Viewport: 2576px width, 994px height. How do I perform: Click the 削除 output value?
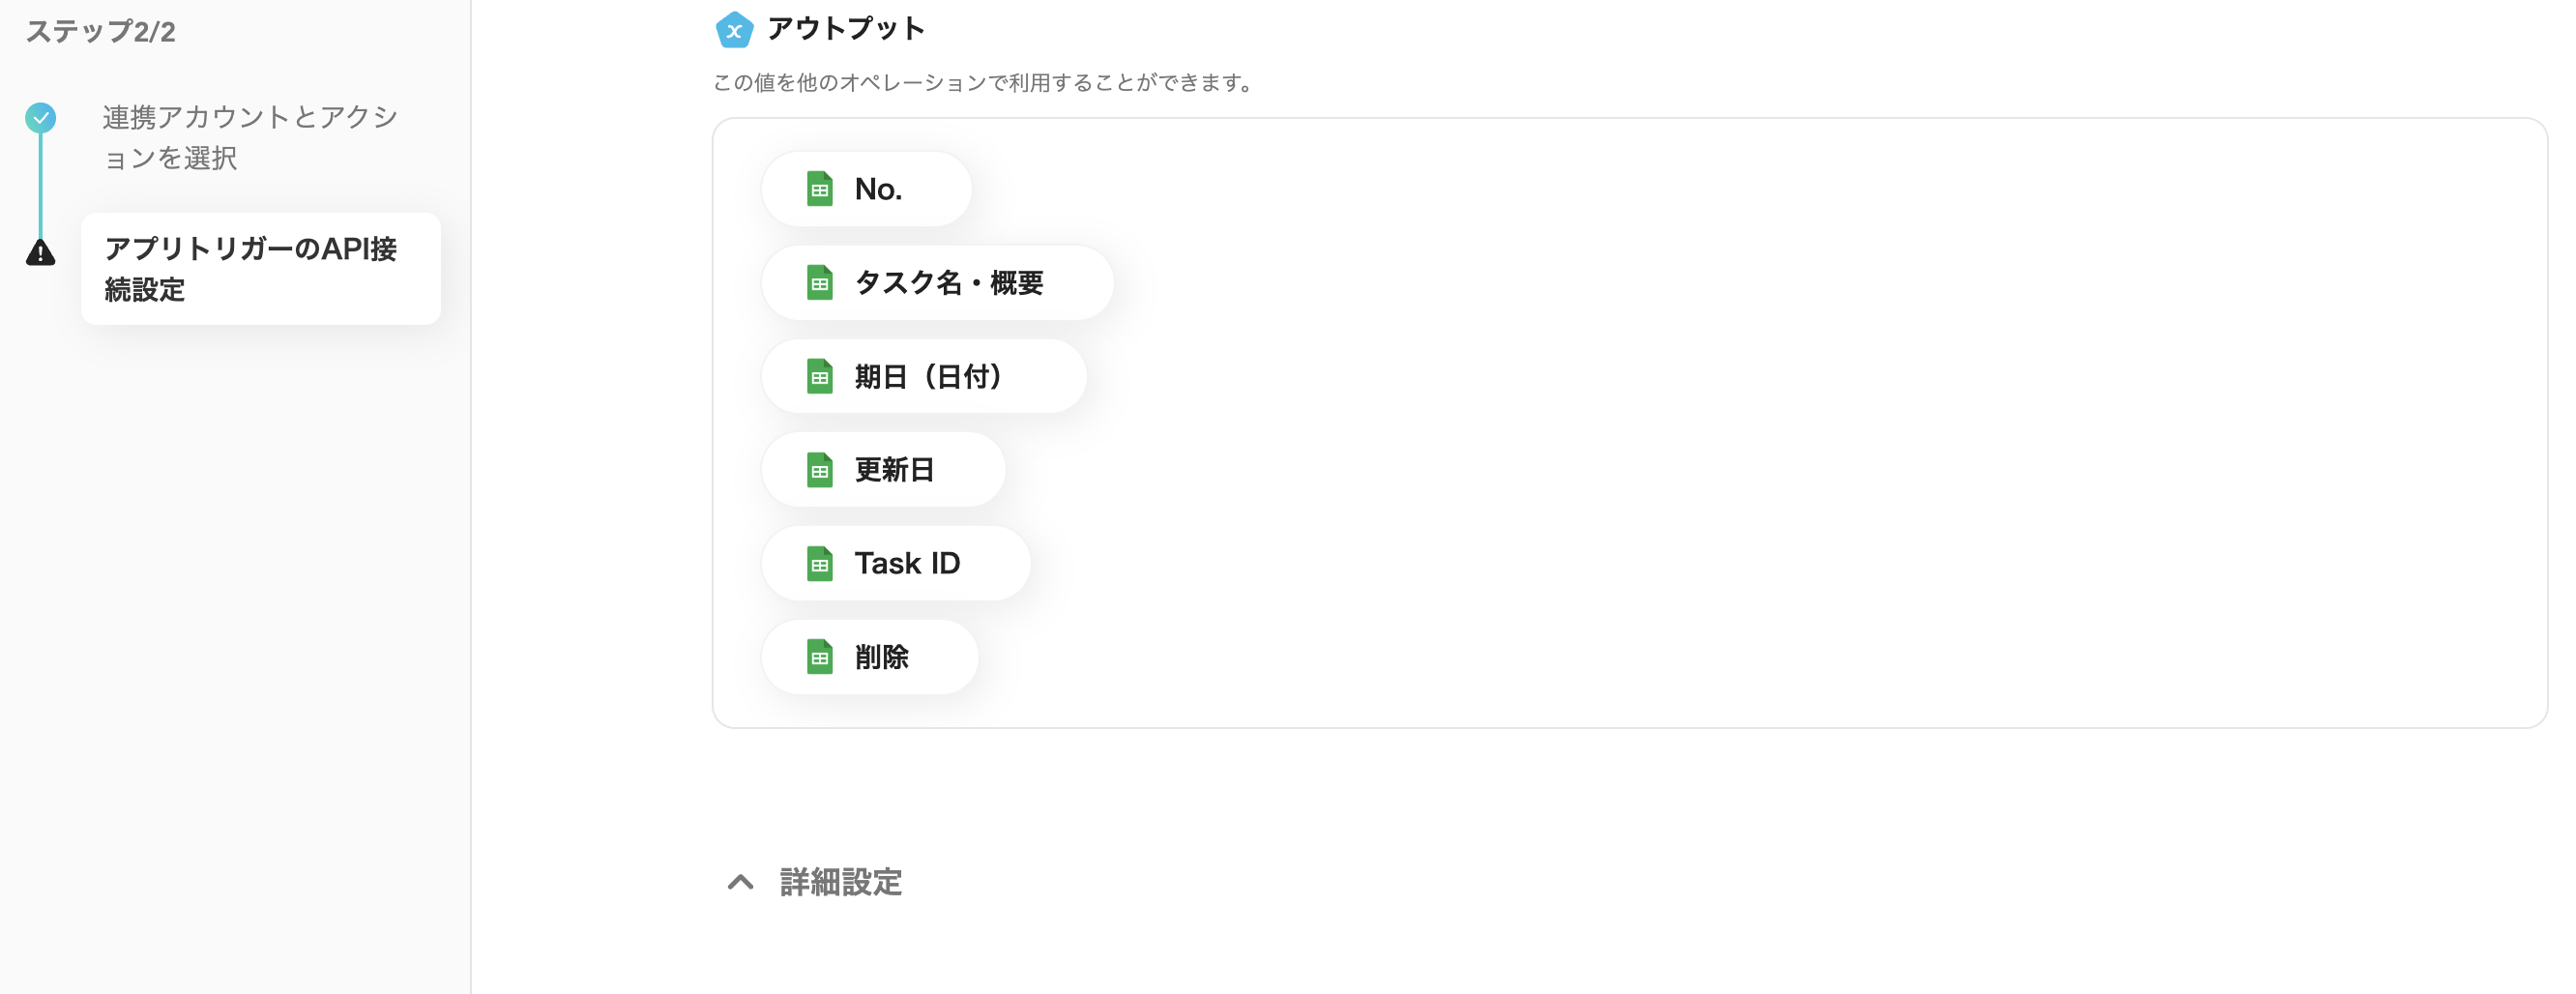882,657
